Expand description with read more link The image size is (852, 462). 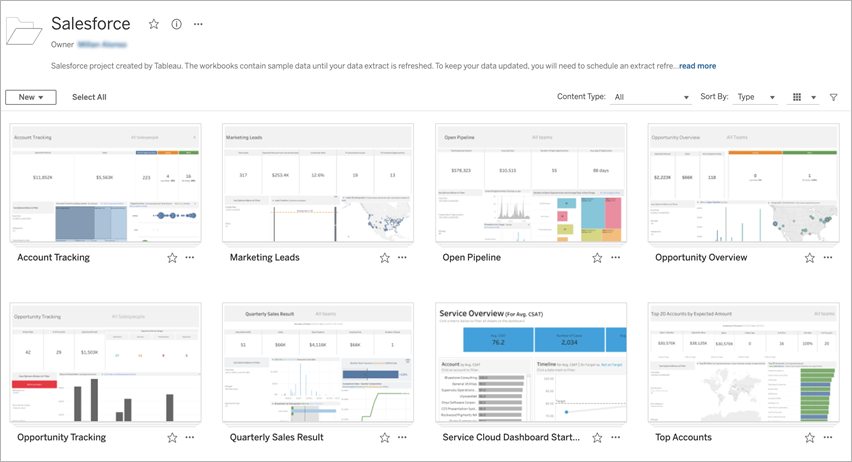tap(698, 66)
